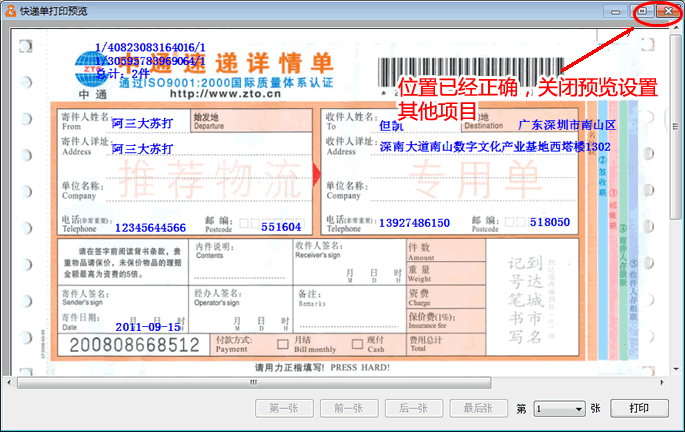Click sender postcode 551604

click(281, 227)
